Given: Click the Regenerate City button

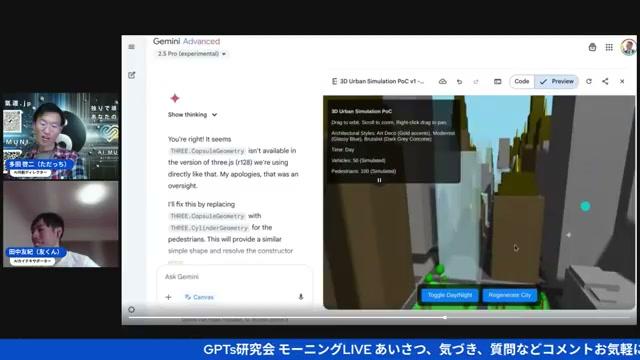Looking at the screenshot, I should tap(509, 295).
